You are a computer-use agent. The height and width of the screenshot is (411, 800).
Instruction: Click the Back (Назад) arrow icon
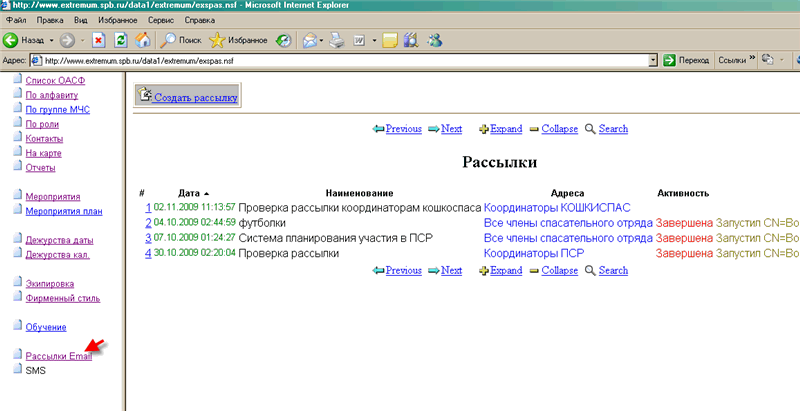pyautogui.click(x=10, y=40)
